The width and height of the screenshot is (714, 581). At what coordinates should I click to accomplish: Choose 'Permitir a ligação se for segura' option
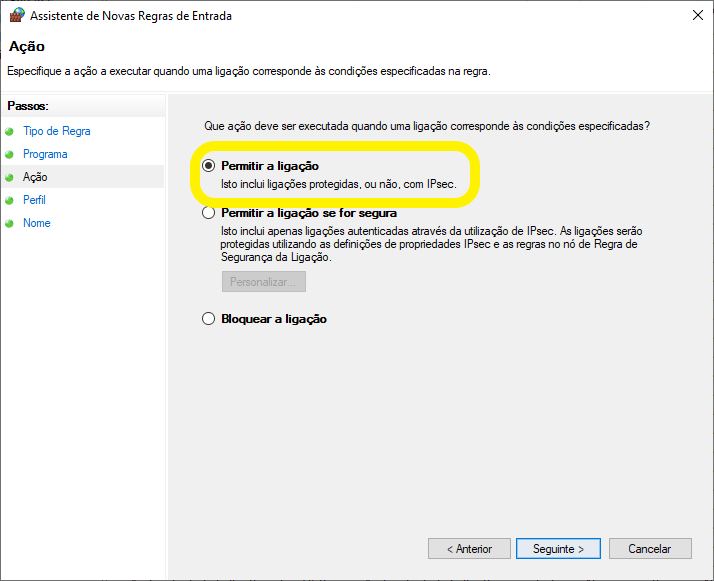tap(208, 213)
